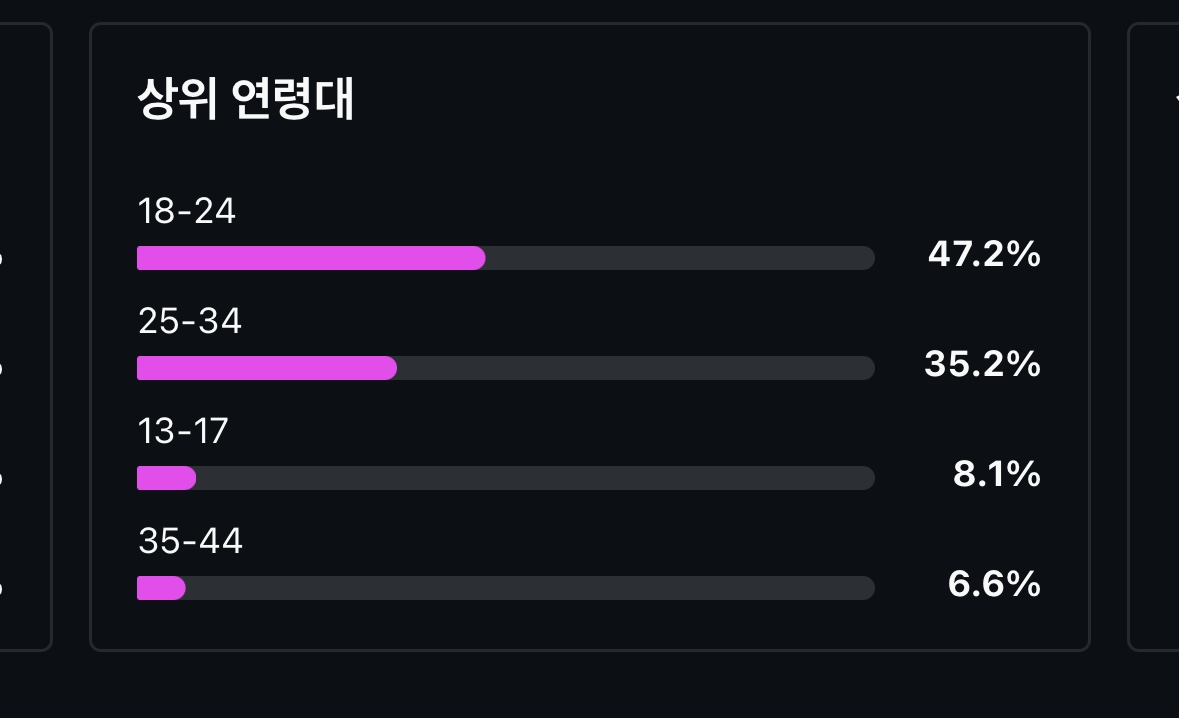Click the pink filled 13-17 bar
Image resolution: width=1179 pixels, height=718 pixels.
click(x=166, y=478)
